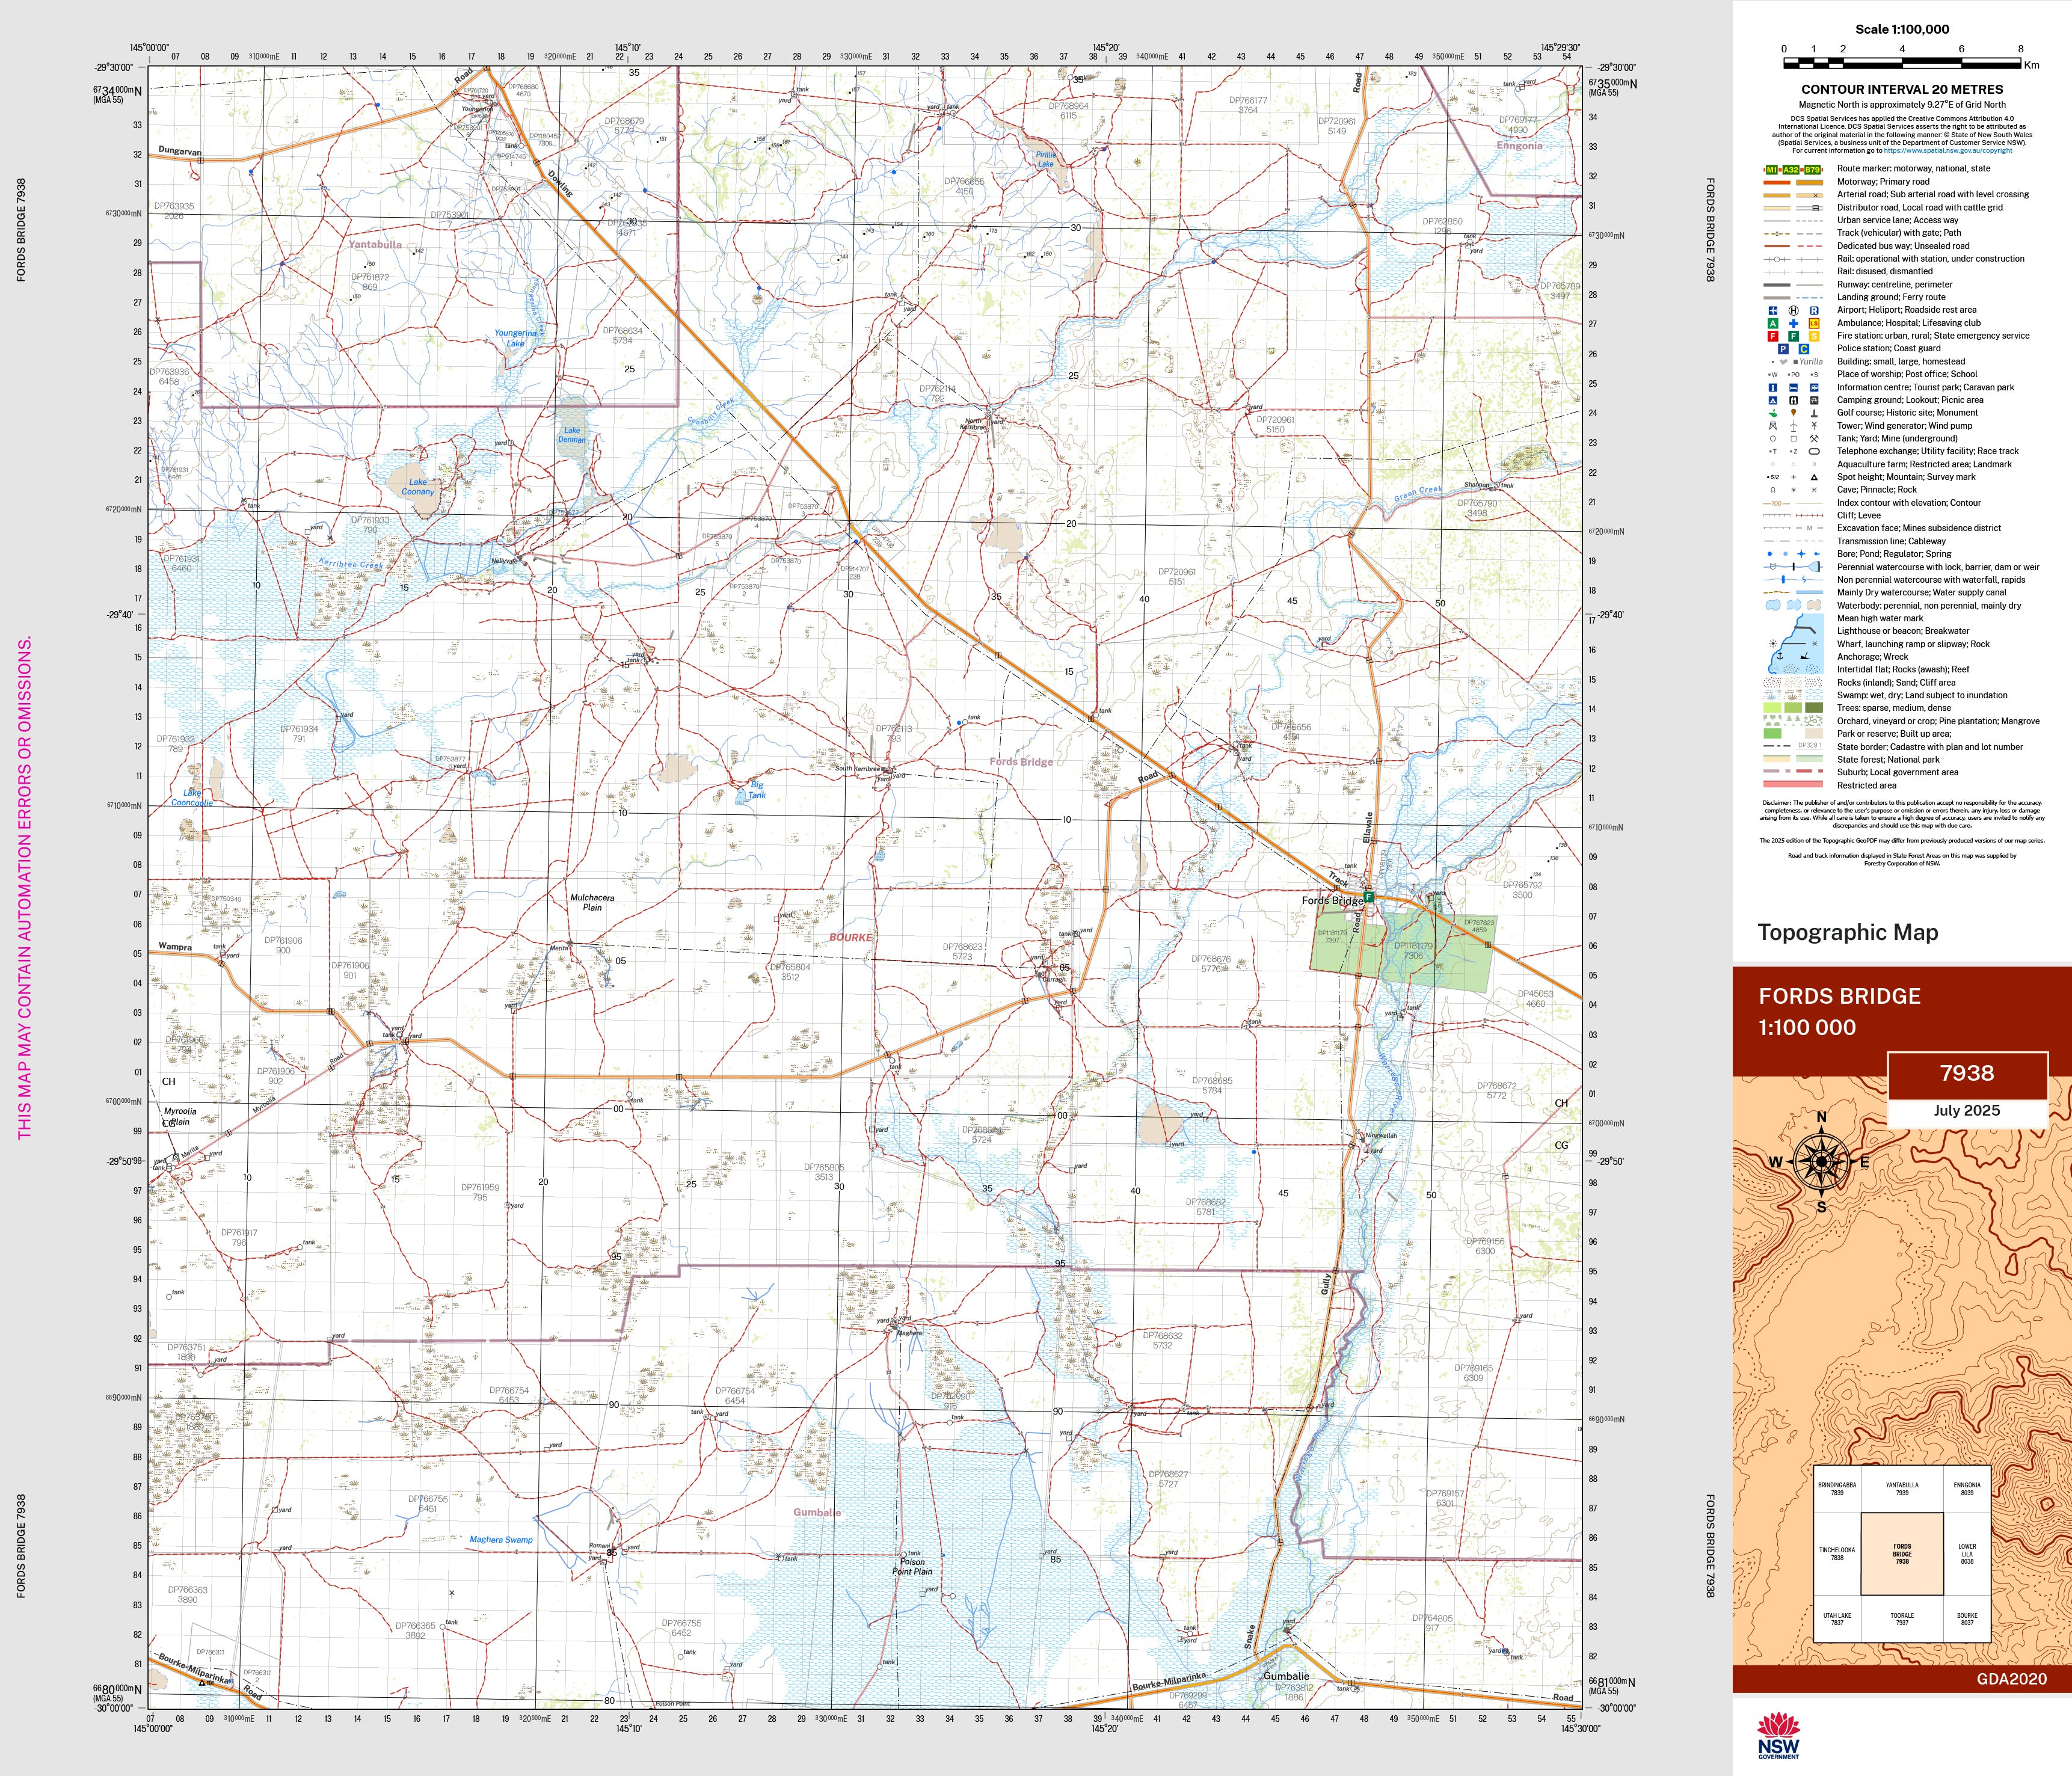Click the Police station P icon
The width and height of the screenshot is (2072, 1776).
(x=1783, y=349)
